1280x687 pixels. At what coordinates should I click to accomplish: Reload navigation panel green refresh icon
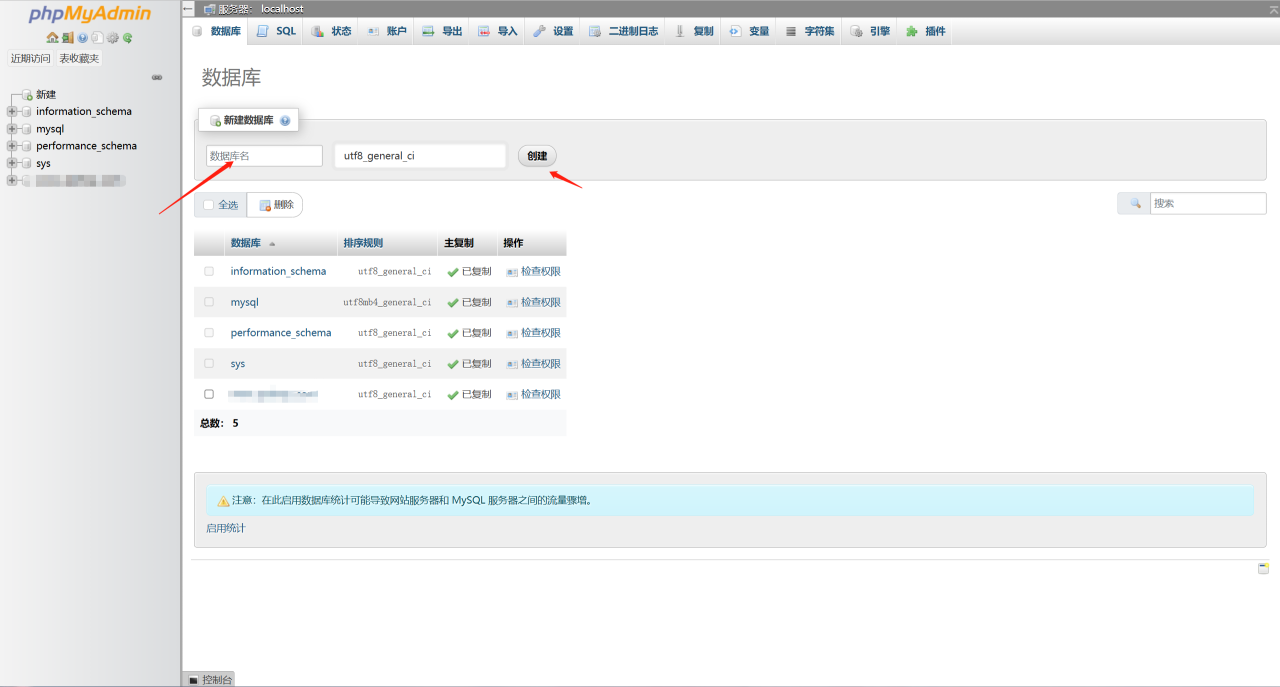coord(127,38)
